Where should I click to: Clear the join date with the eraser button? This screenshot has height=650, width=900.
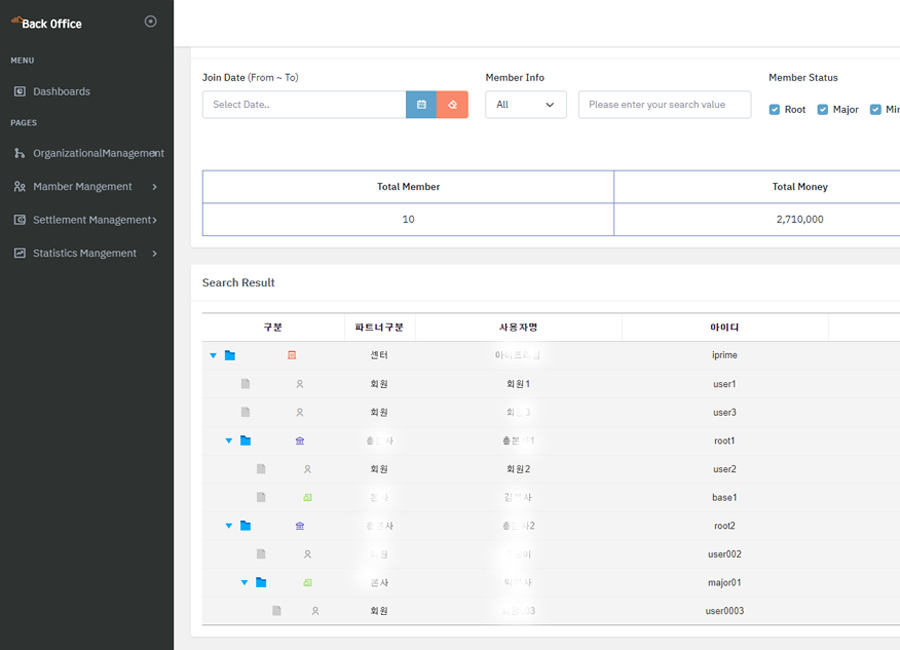click(452, 105)
